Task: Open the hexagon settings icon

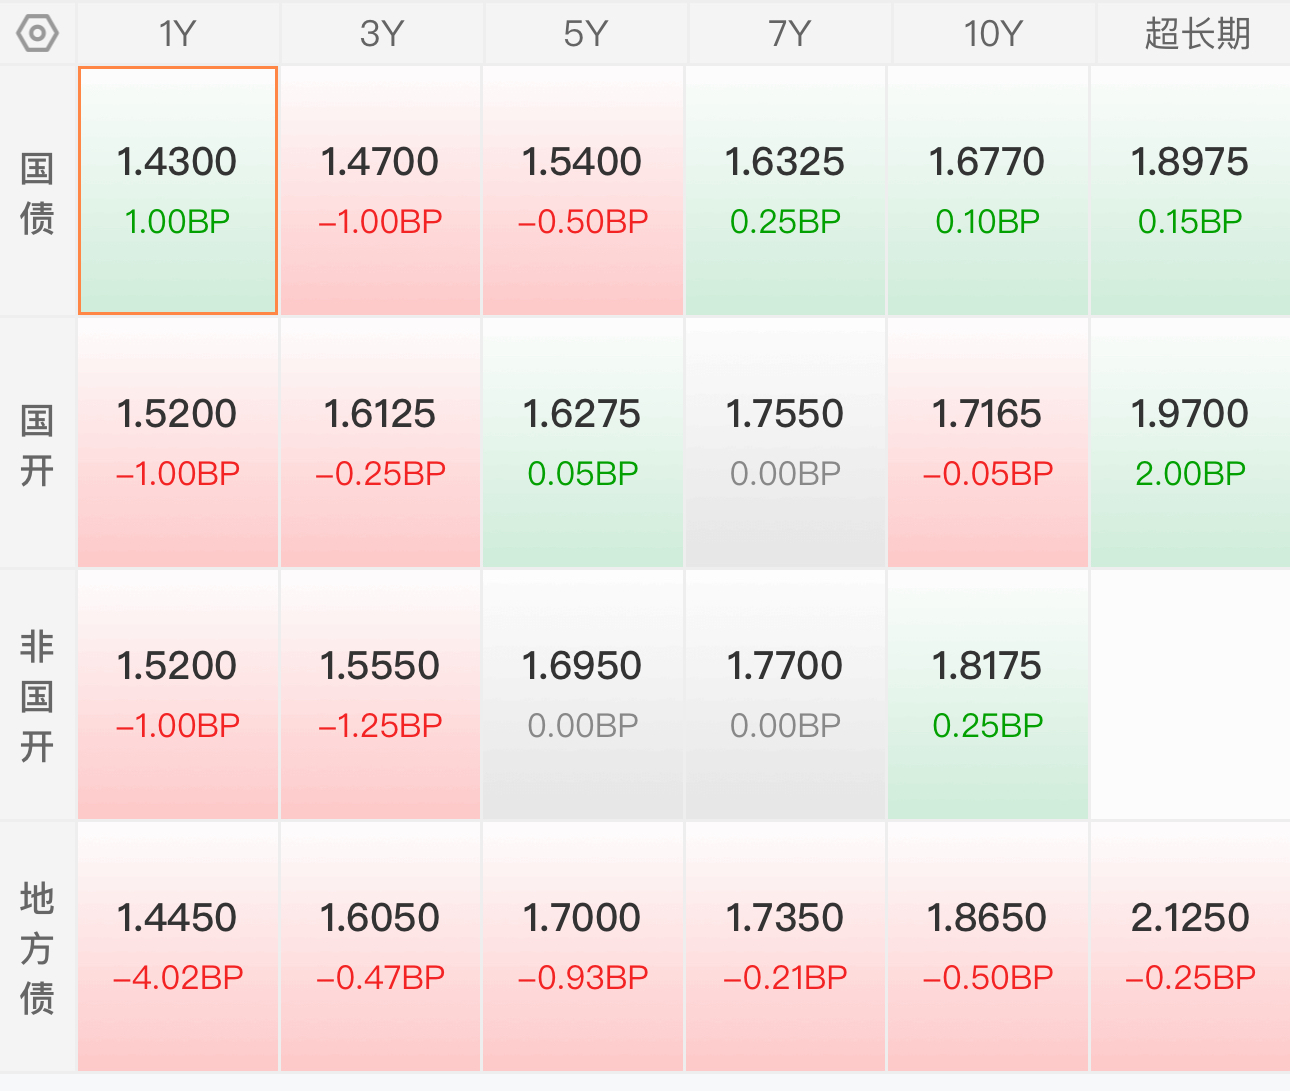Action: point(38,33)
